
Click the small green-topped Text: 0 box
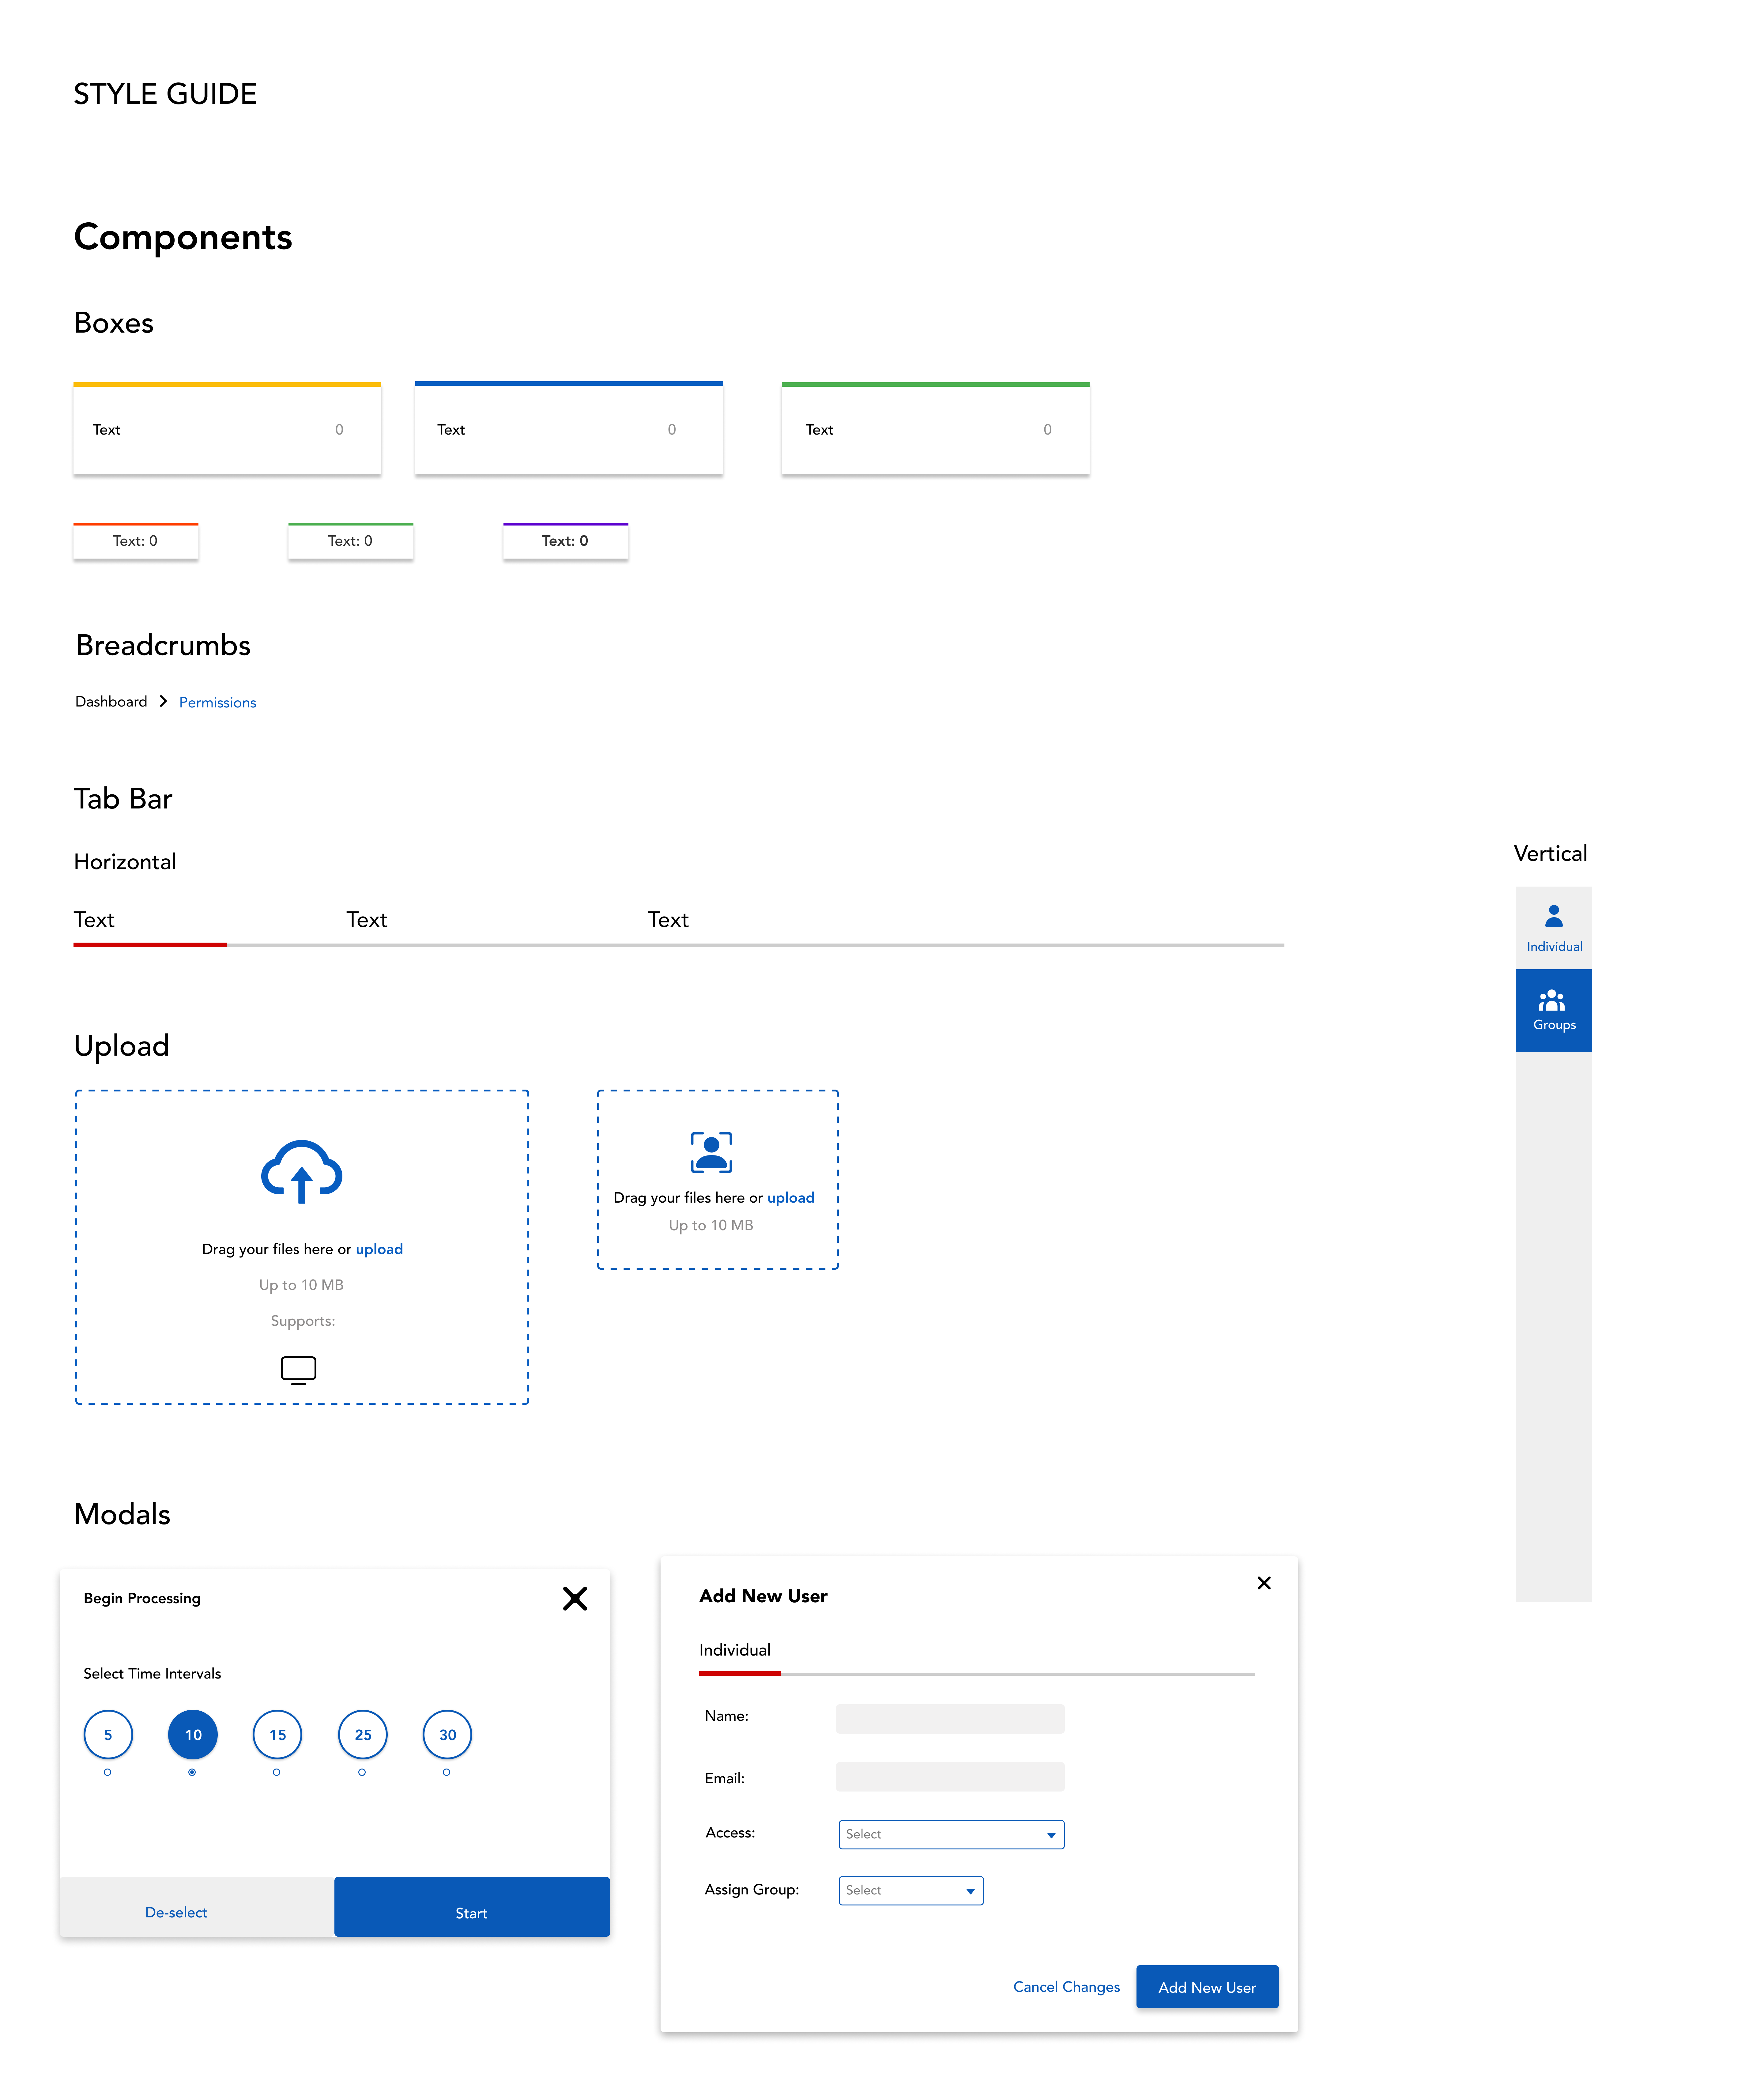[x=351, y=541]
